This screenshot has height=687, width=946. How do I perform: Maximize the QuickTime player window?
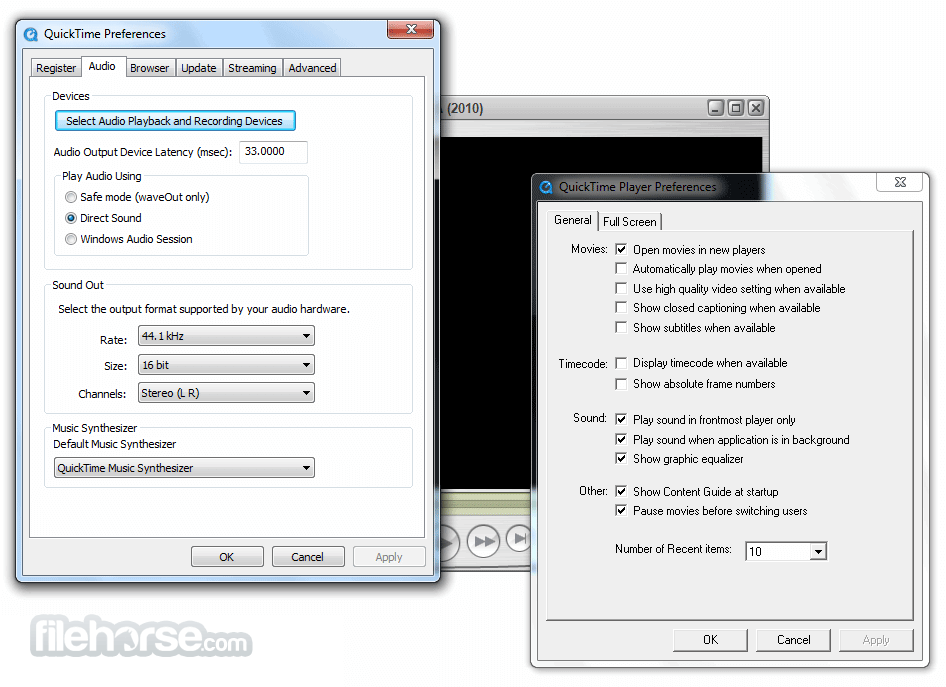[x=735, y=108]
